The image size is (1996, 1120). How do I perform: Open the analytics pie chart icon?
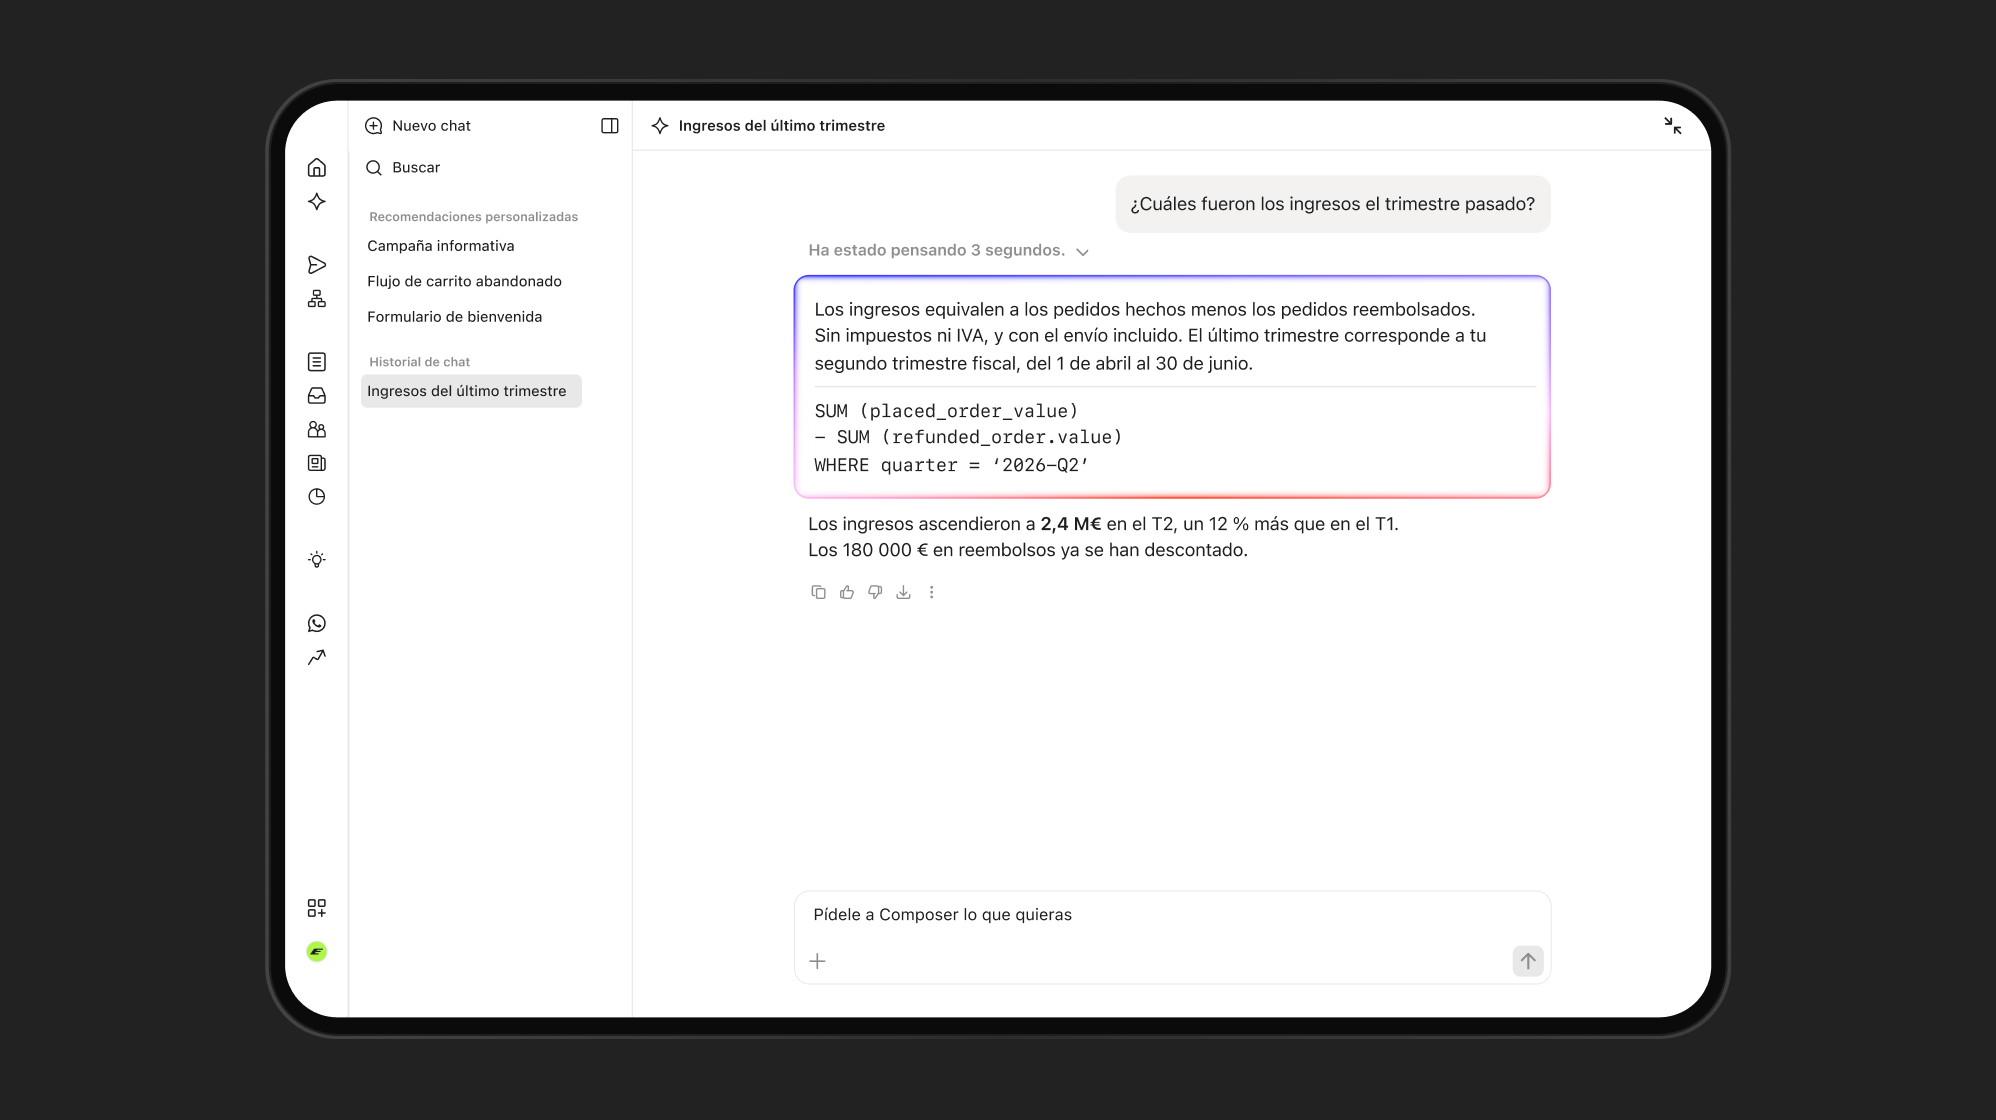(317, 497)
